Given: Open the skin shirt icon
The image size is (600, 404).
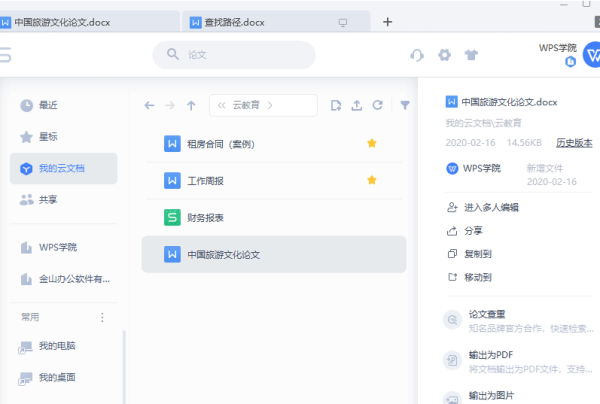Looking at the screenshot, I should [471, 55].
